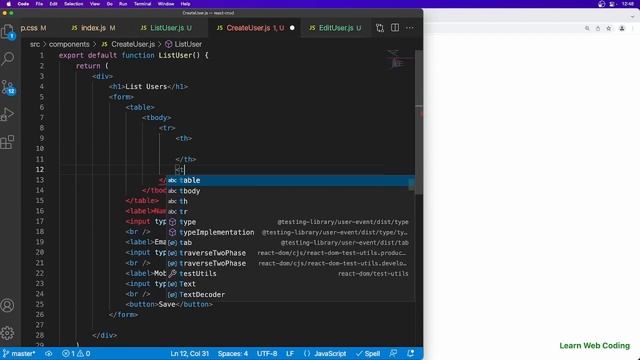This screenshot has width=640, height=360.
Task: Change indentation via Spaces: 4
Action: (x=233, y=353)
